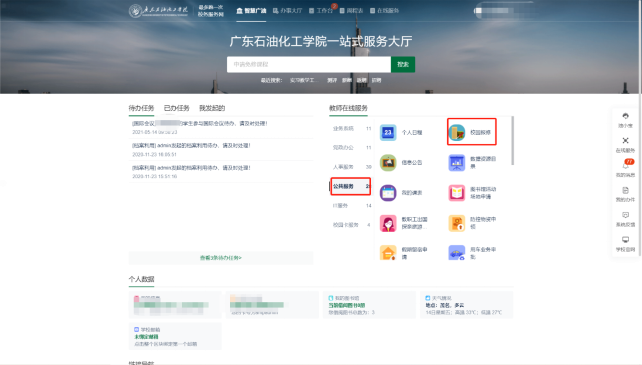Click the last recent search keyword
Viewport: 642px width, 365px height.
376,80
